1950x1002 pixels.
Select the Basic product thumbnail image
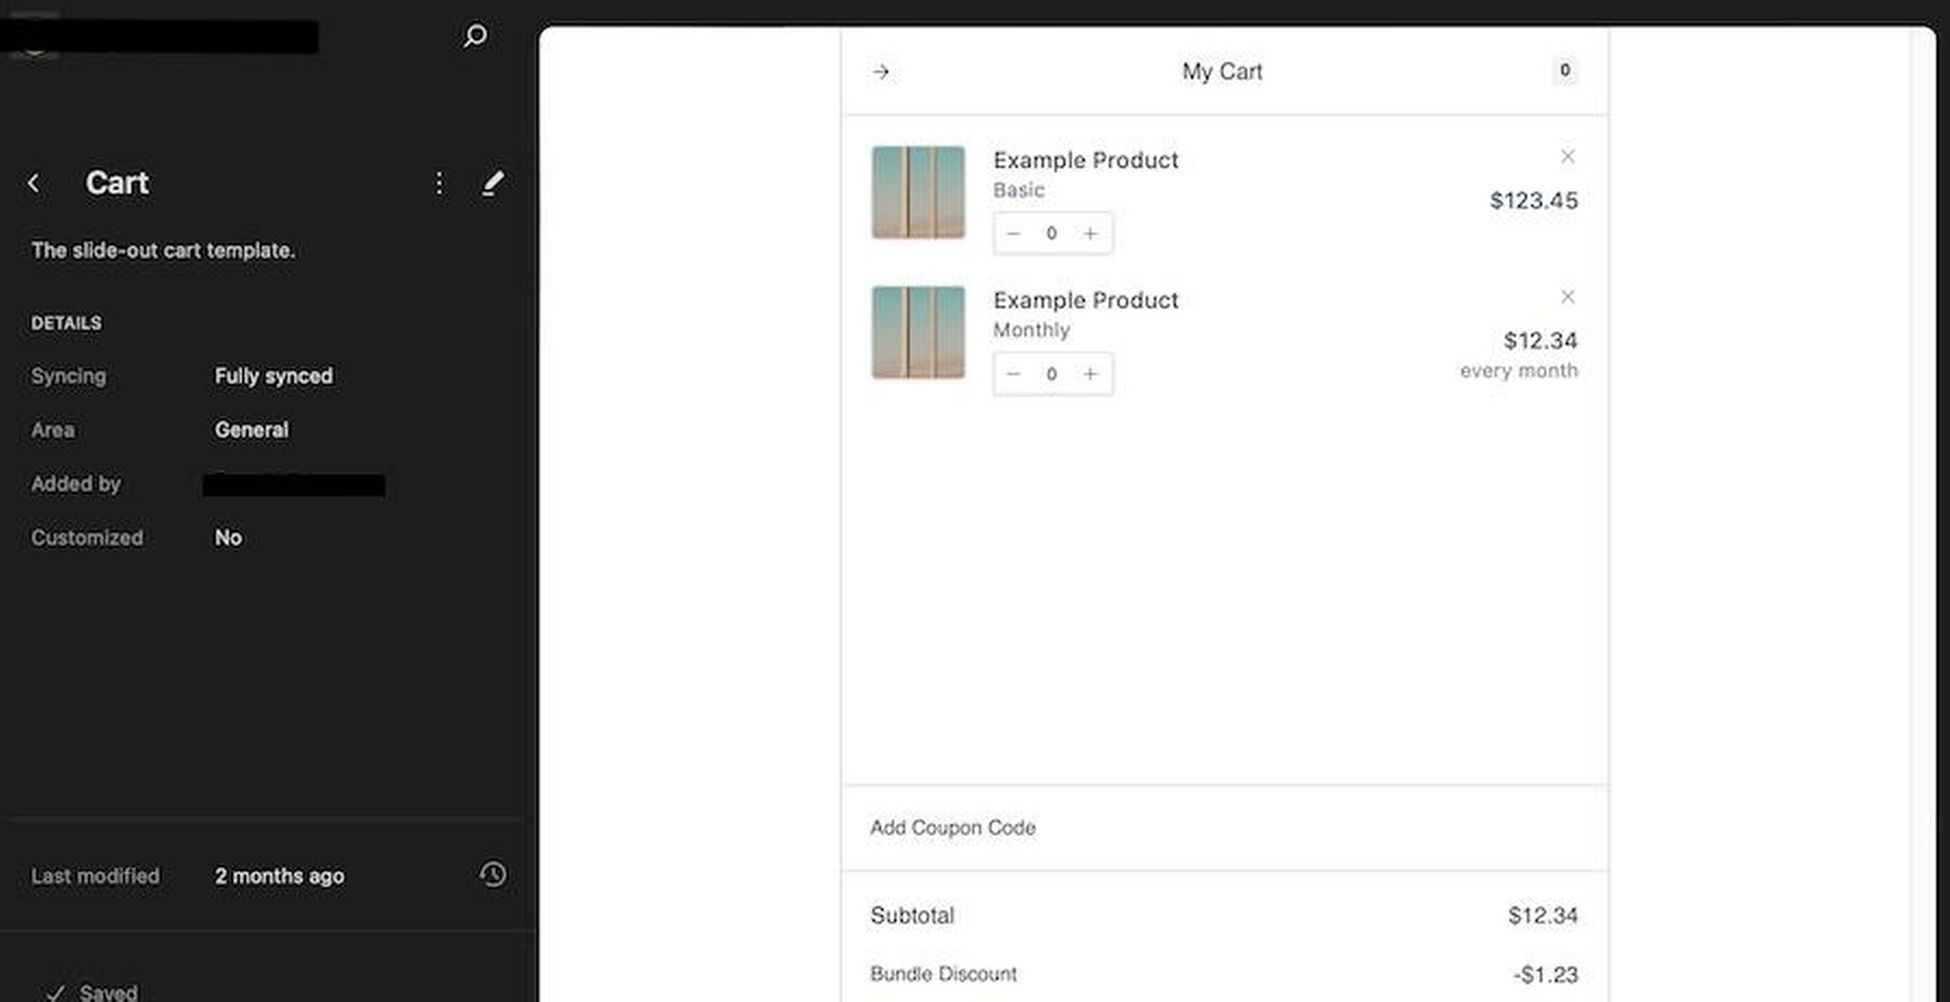[x=918, y=192]
